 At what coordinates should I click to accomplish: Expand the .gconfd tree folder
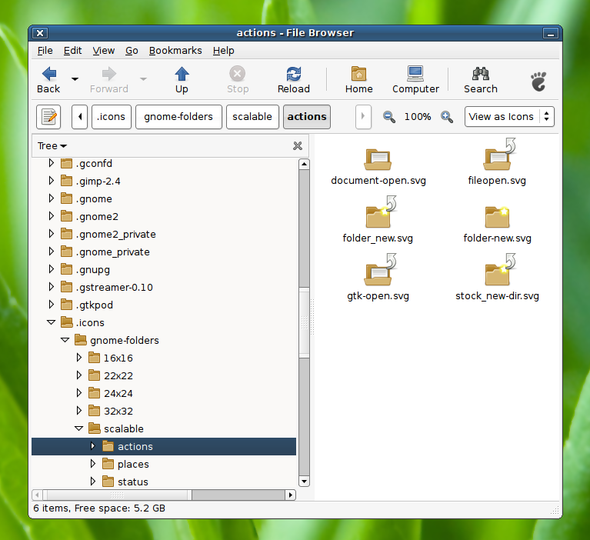click(x=51, y=163)
